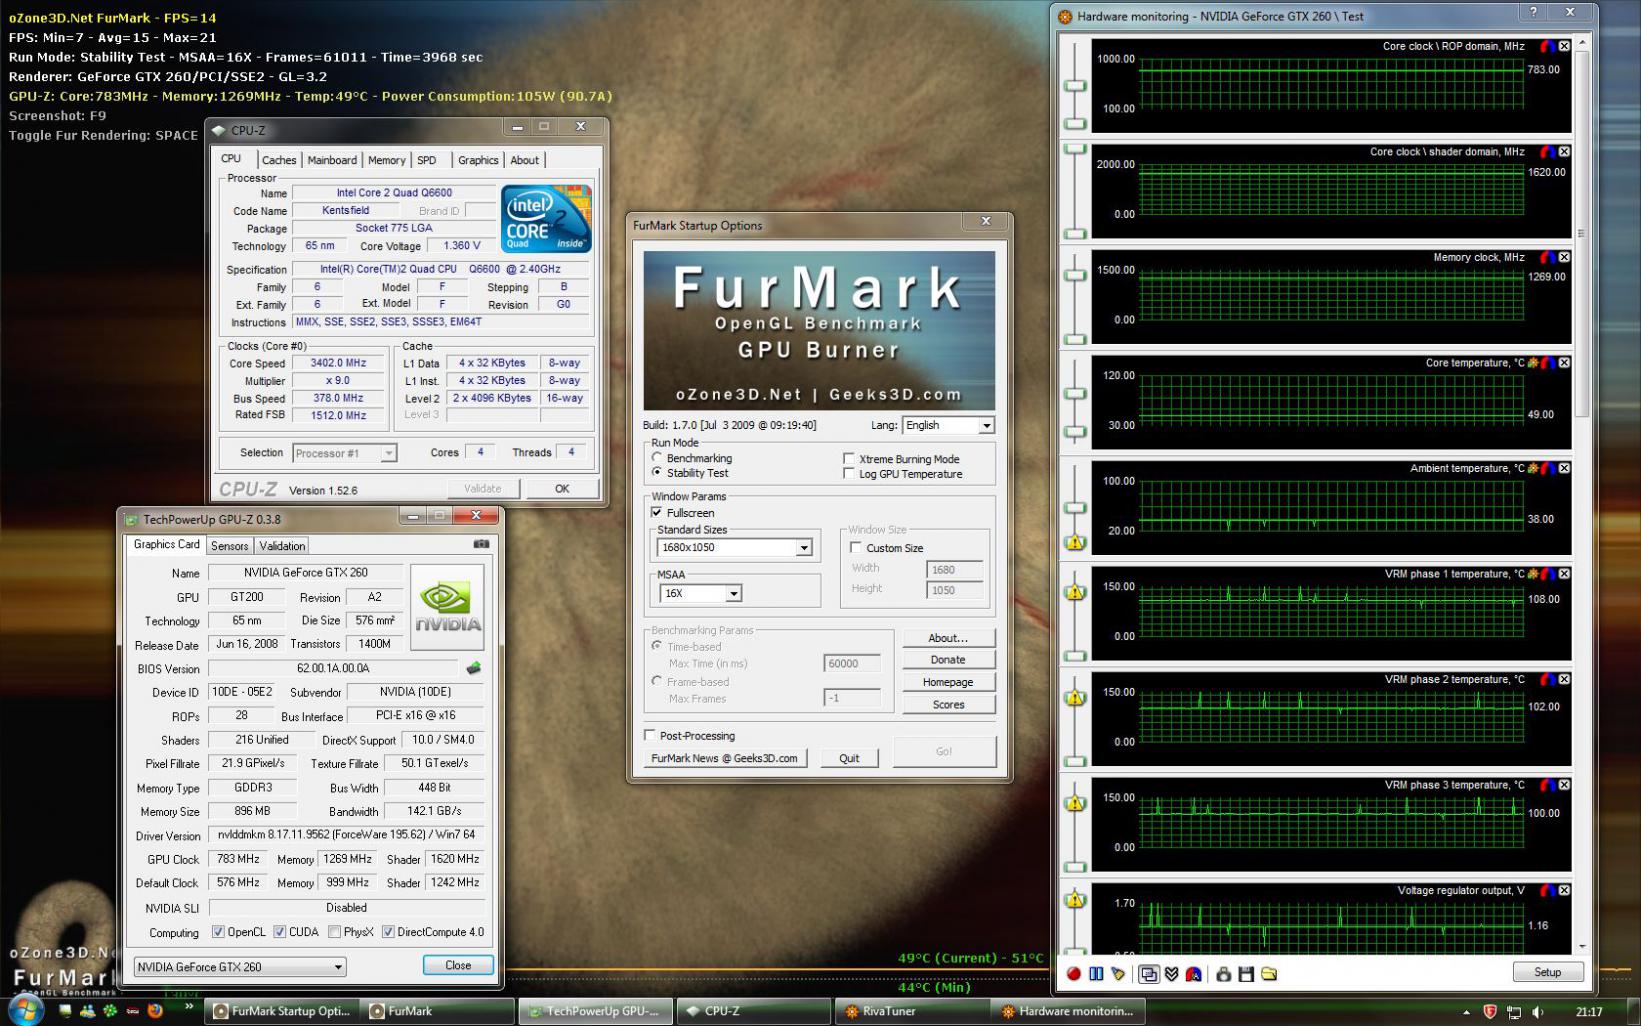
Task: Click the warning triangle on VRM phase 1 graph
Action: click(1075, 592)
